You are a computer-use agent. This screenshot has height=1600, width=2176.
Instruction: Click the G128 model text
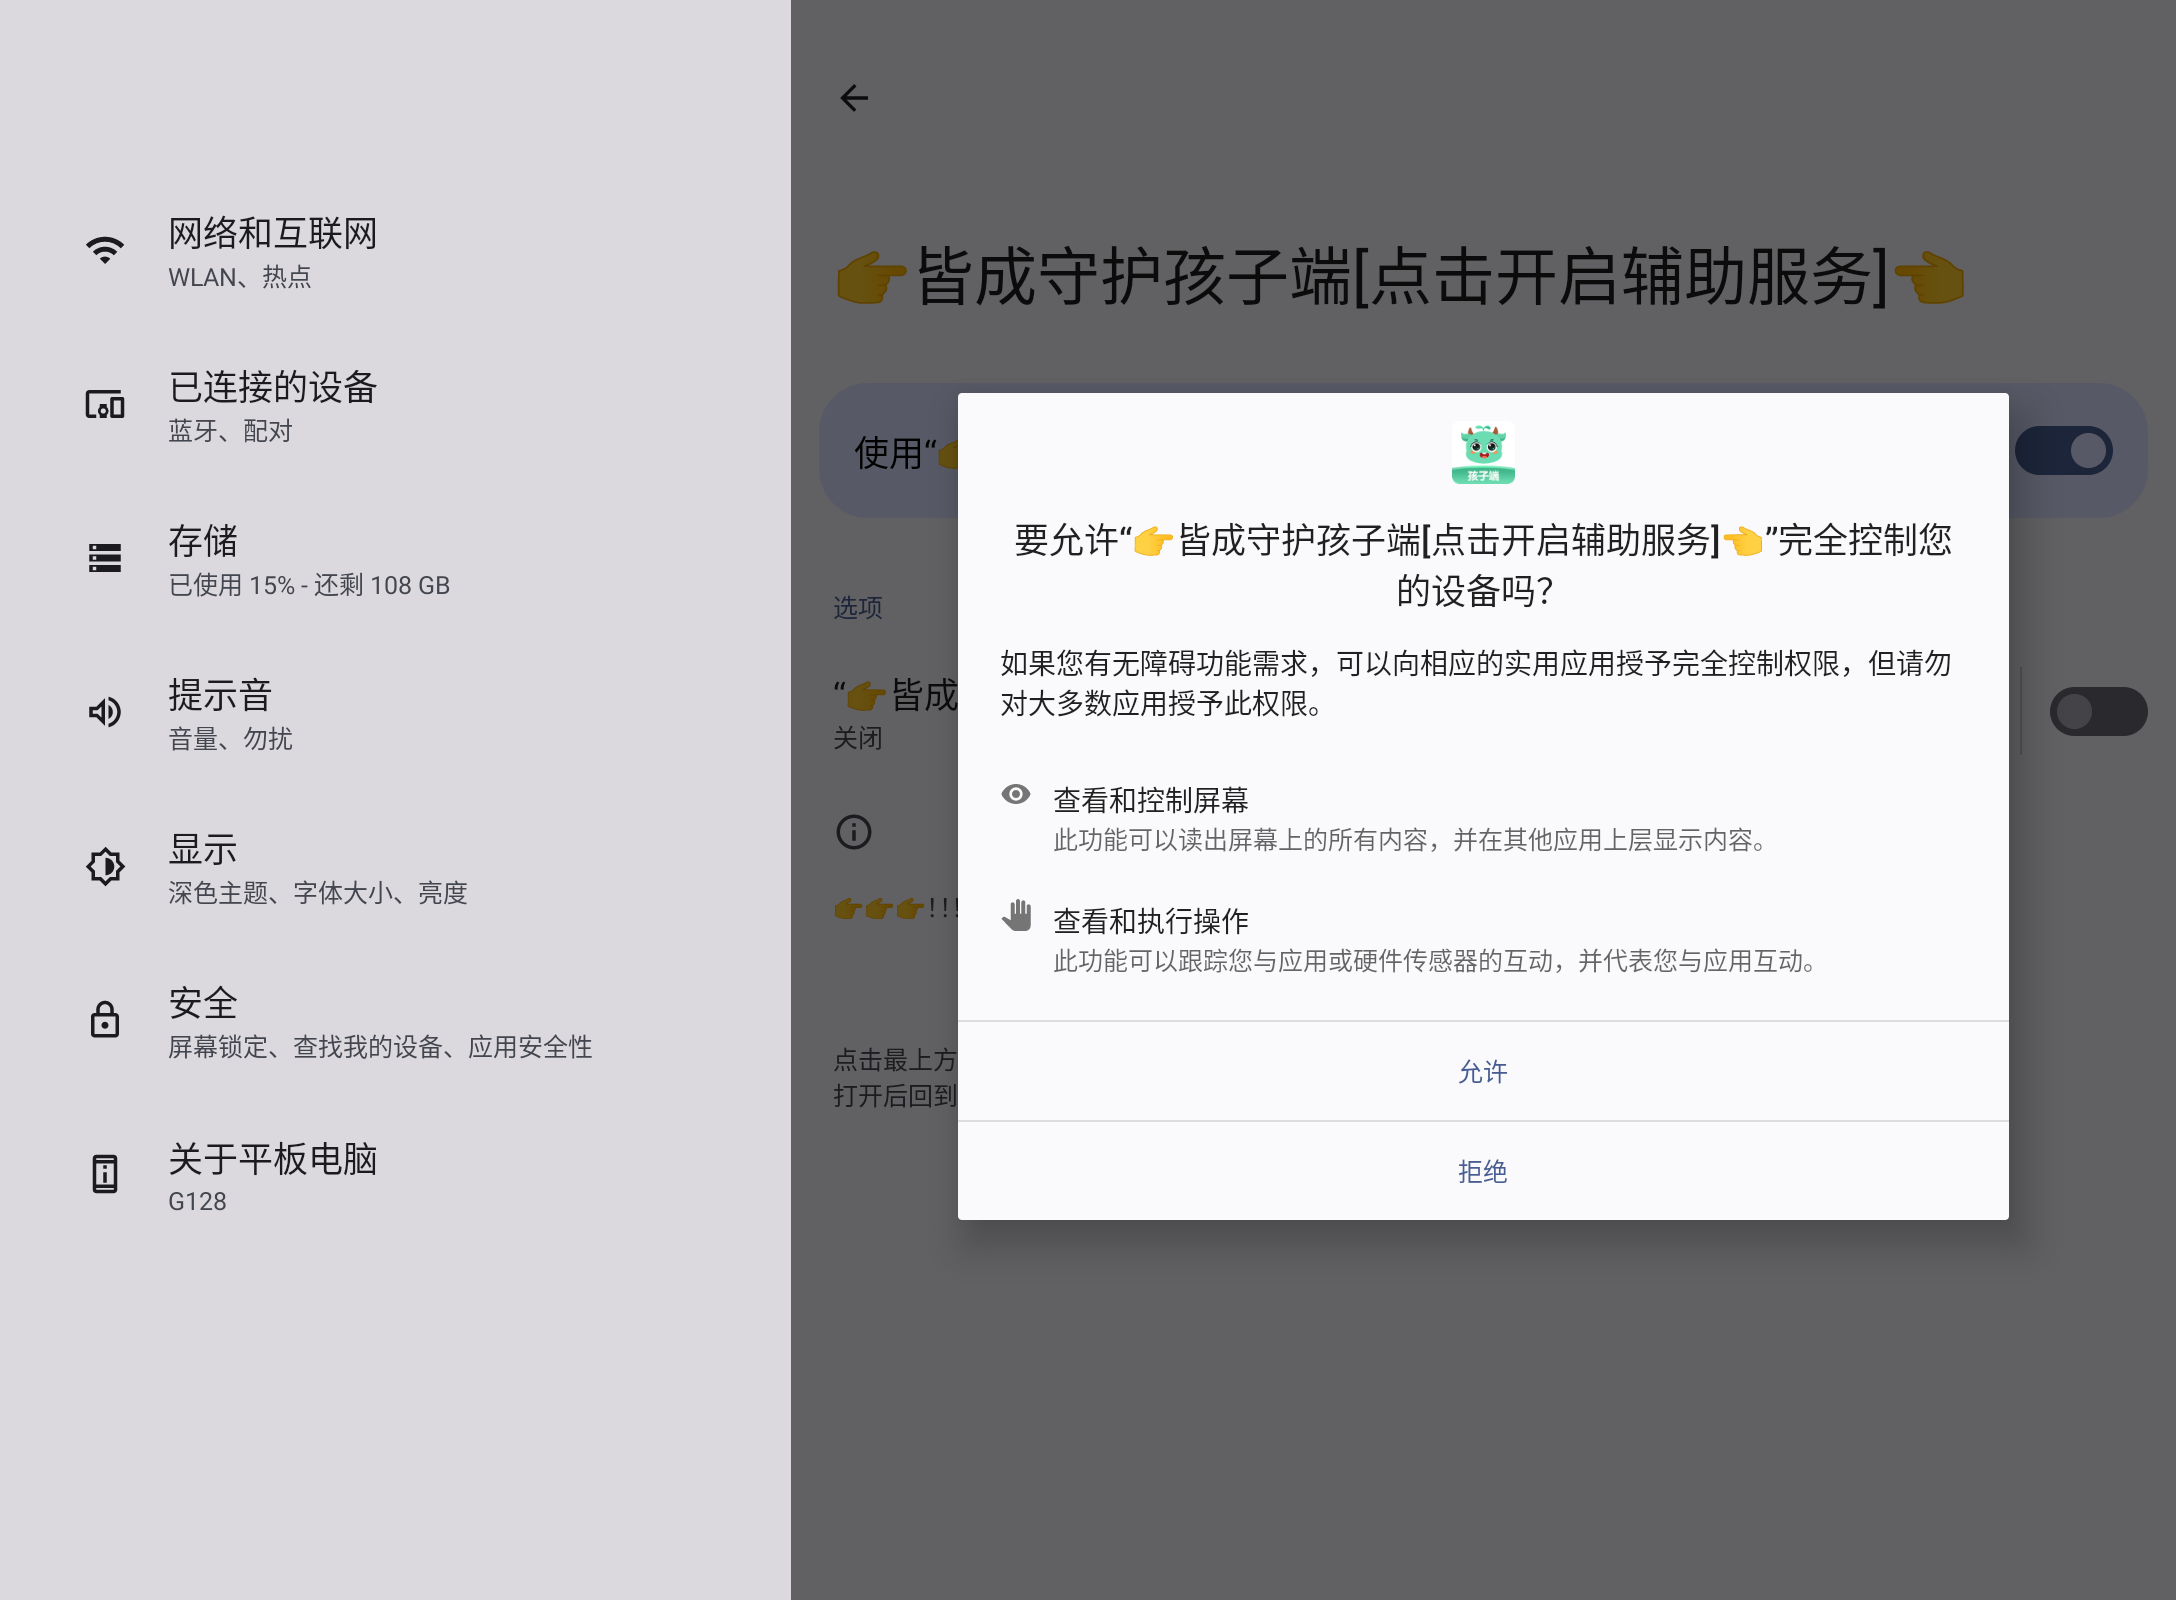point(197,1201)
